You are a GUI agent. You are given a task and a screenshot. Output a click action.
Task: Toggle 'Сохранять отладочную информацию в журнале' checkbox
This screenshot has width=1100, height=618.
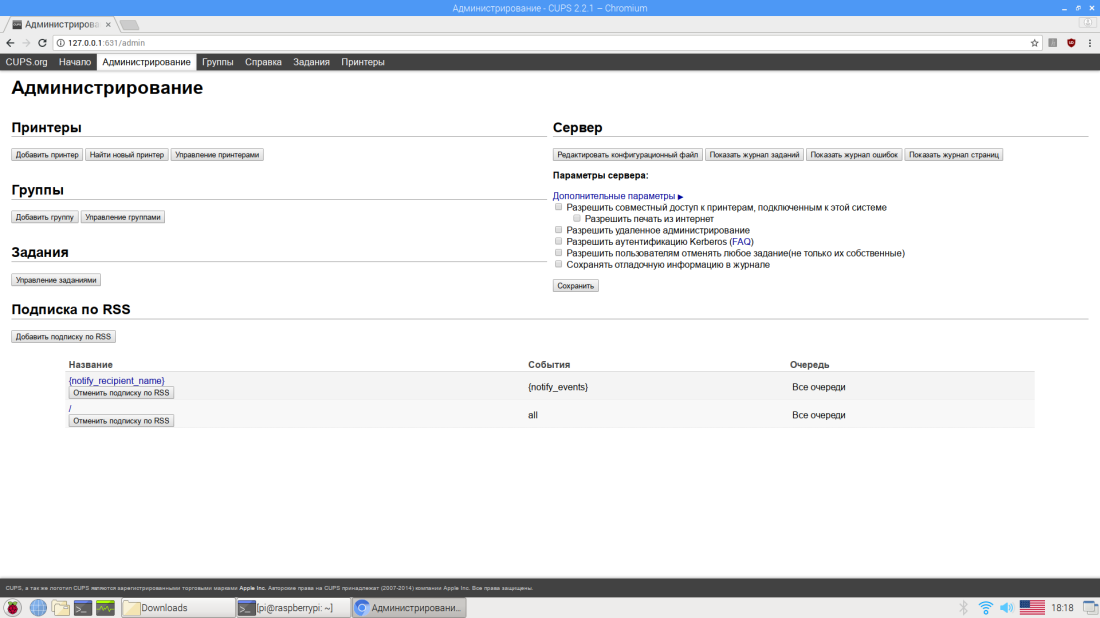559,265
